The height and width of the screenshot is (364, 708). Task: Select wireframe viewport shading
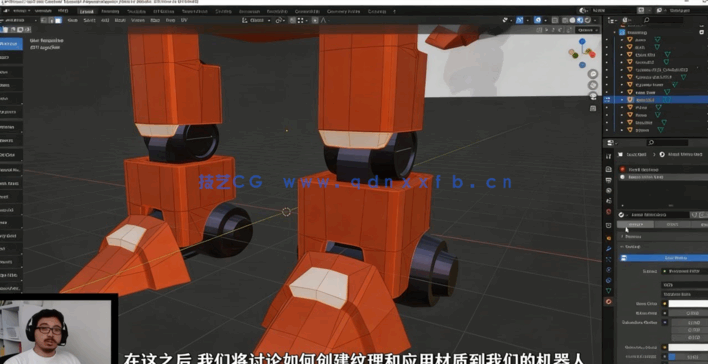(x=564, y=20)
